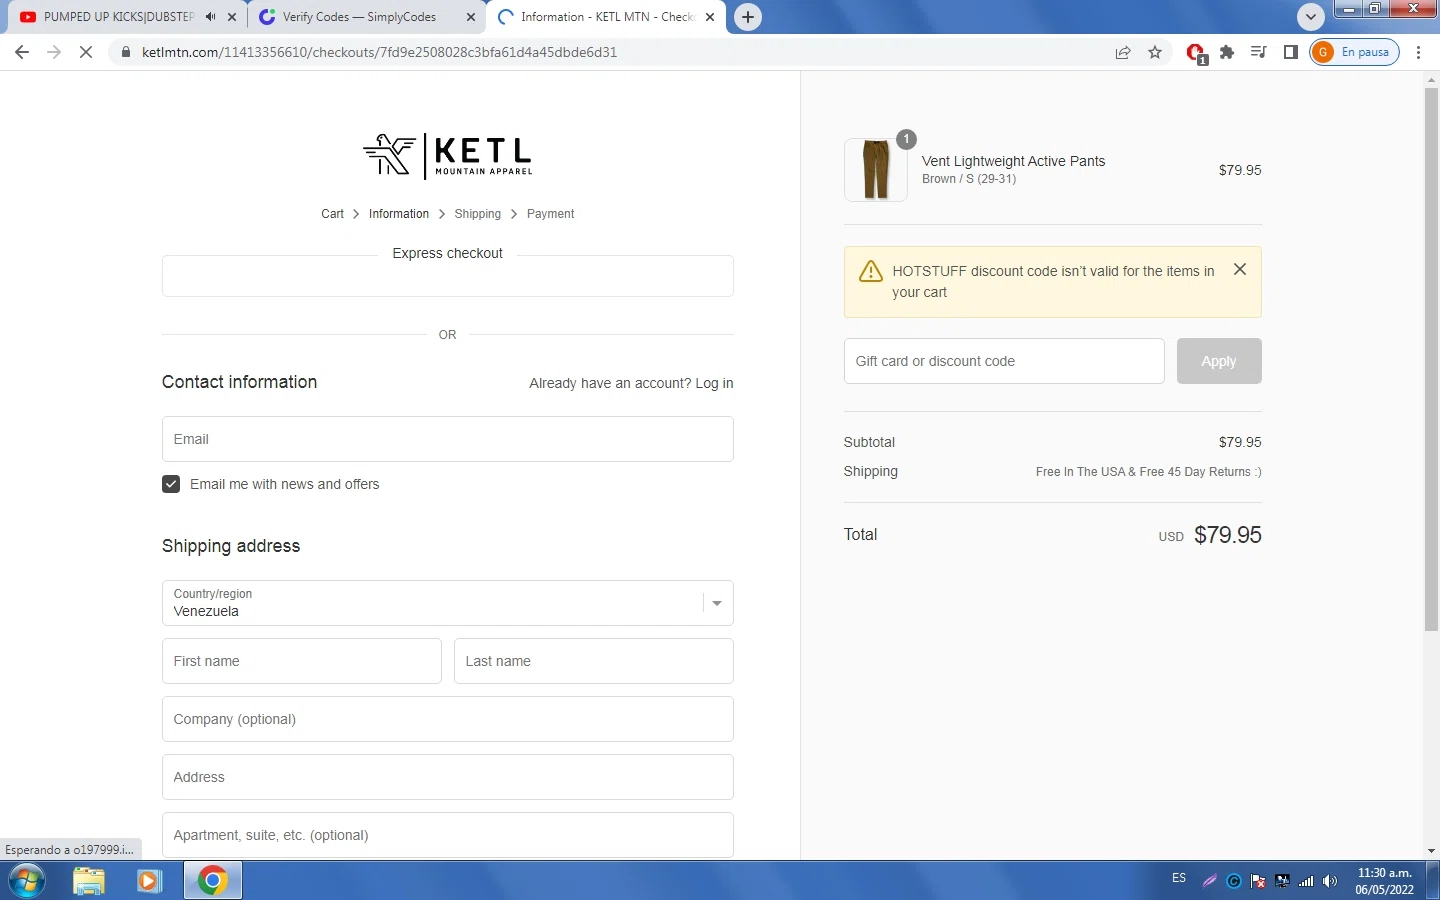This screenshot has height=900, width=1440.
Task: Click the volume speaker tray icon
Action: (1329, 881)
